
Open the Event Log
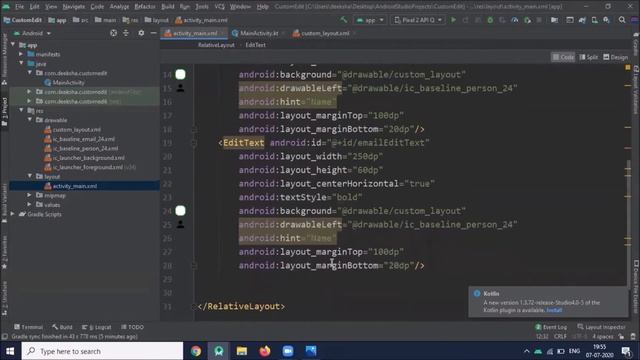(x=551, y=327)
